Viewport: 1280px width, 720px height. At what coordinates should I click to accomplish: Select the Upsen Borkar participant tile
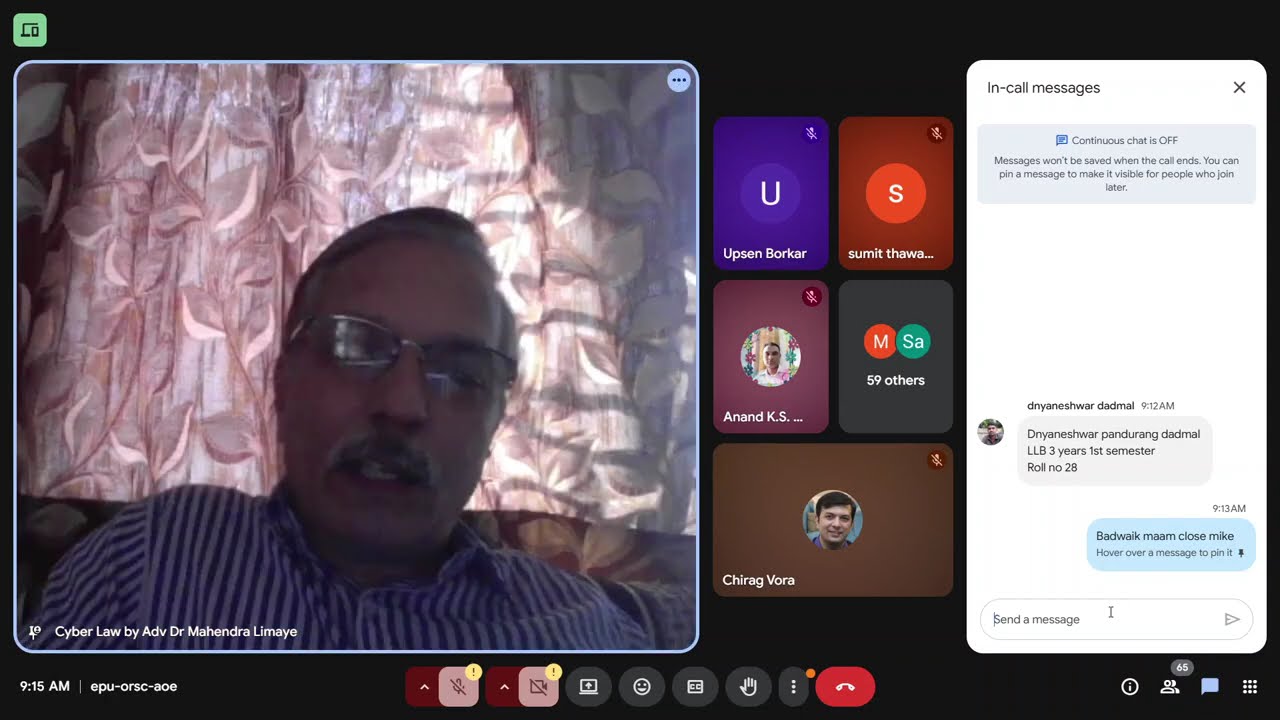(770, 193)
